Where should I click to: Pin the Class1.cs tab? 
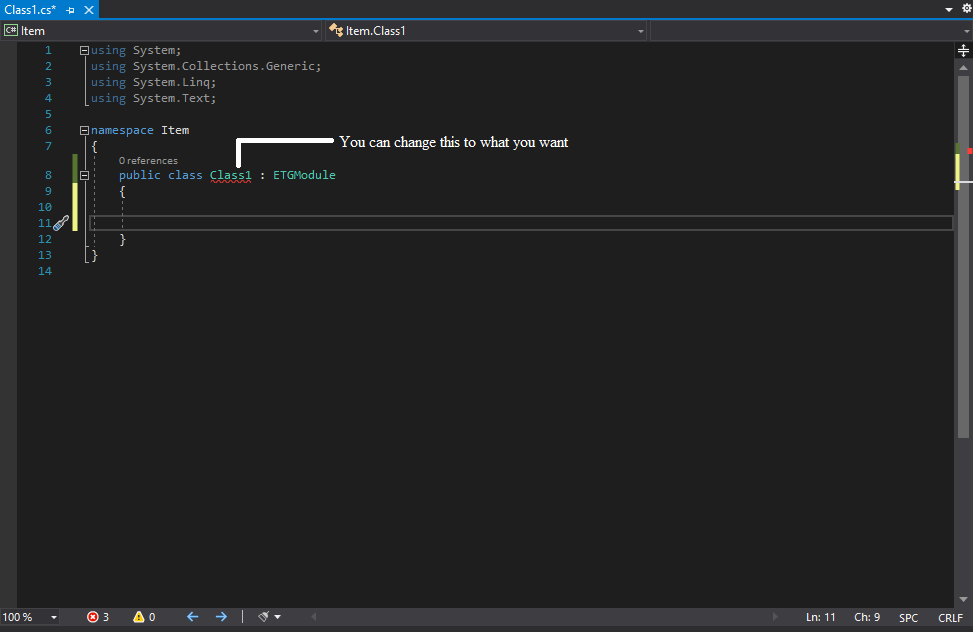(x=70, y=11)
